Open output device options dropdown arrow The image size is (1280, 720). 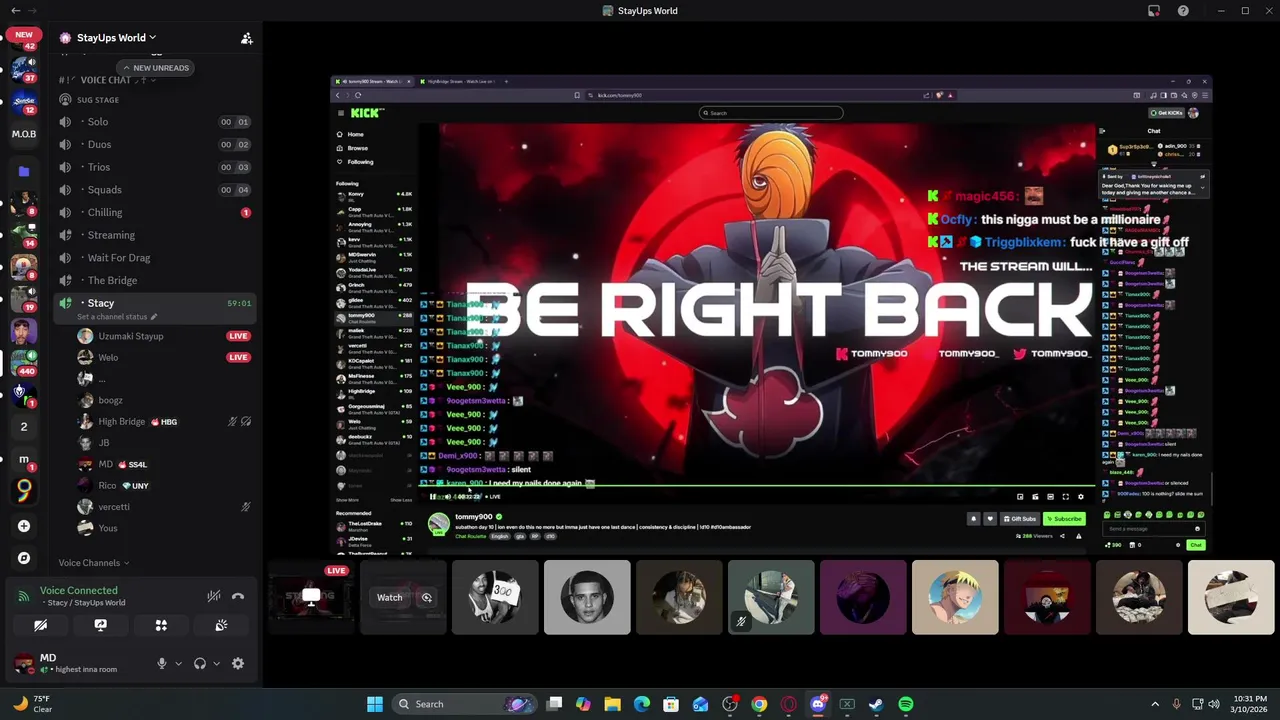pyautogui.click(x=216, y=663)
